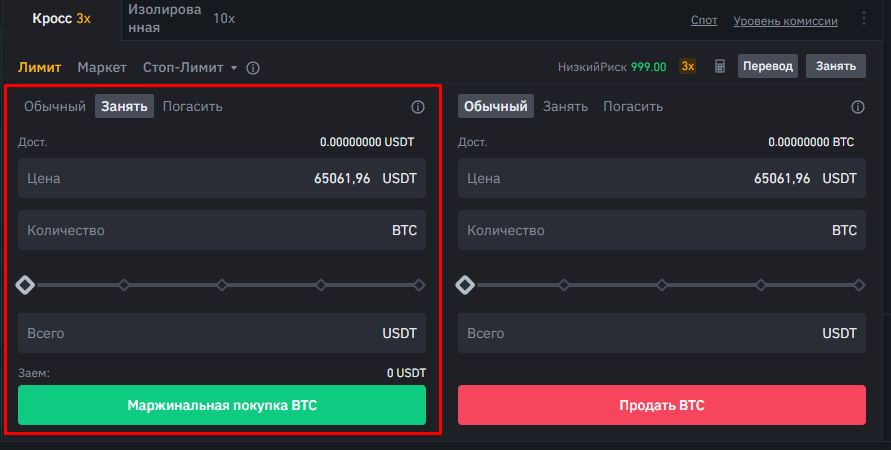Viewport: 891px width, 450px height.
Task: Click the Перевод button
Action: click(x=768, y=67)
